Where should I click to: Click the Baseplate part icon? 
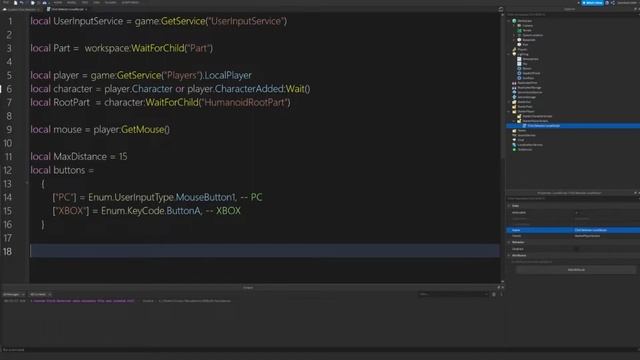pos(519,40)
